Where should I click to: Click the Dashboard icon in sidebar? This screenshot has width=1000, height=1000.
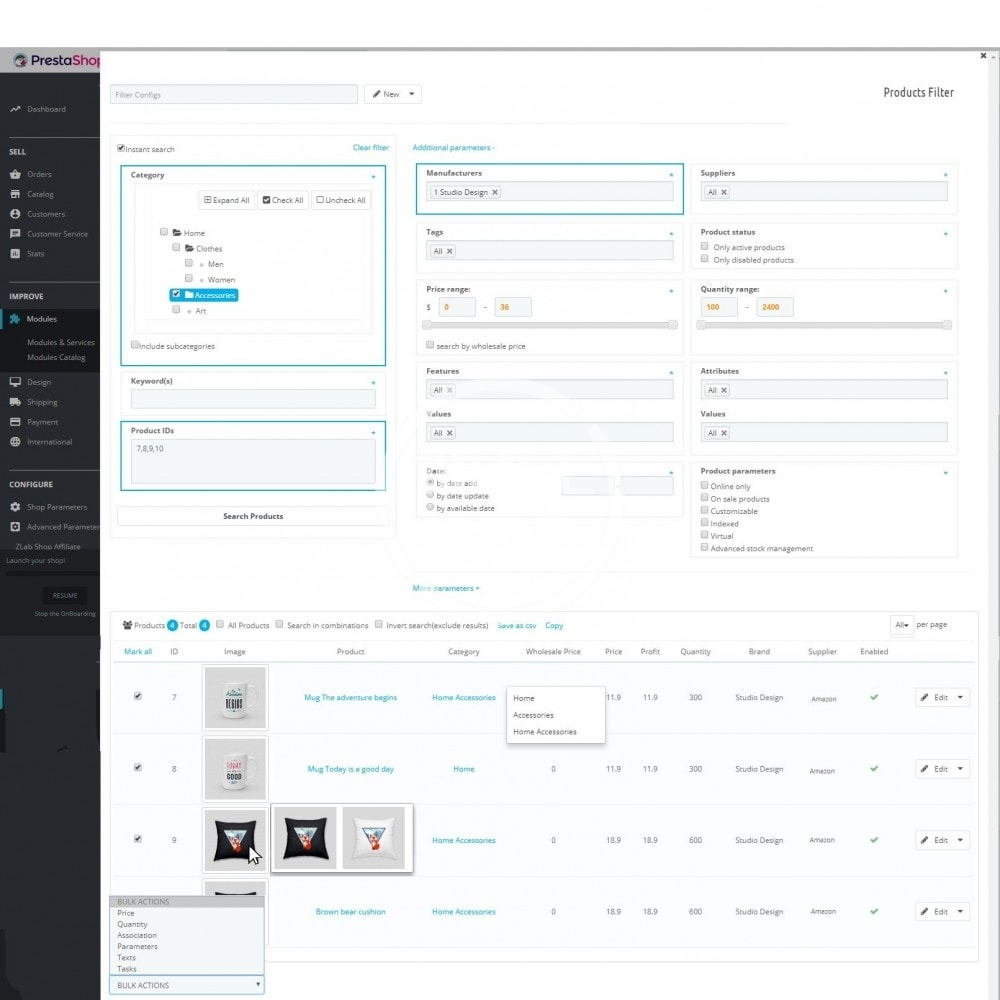click(15, 109)
